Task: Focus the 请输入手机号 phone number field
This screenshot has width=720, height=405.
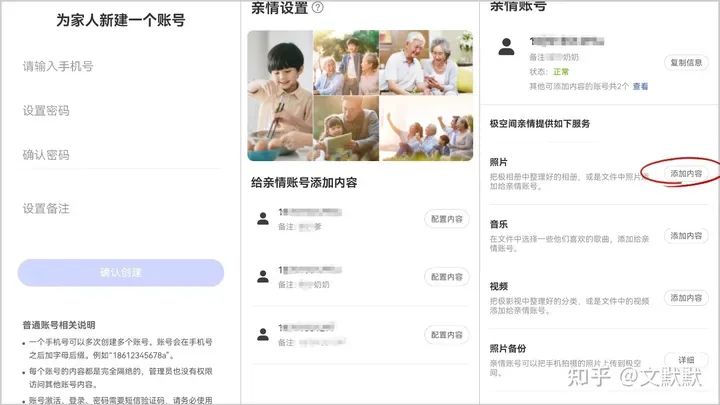Action: click(x=121, y=67)
